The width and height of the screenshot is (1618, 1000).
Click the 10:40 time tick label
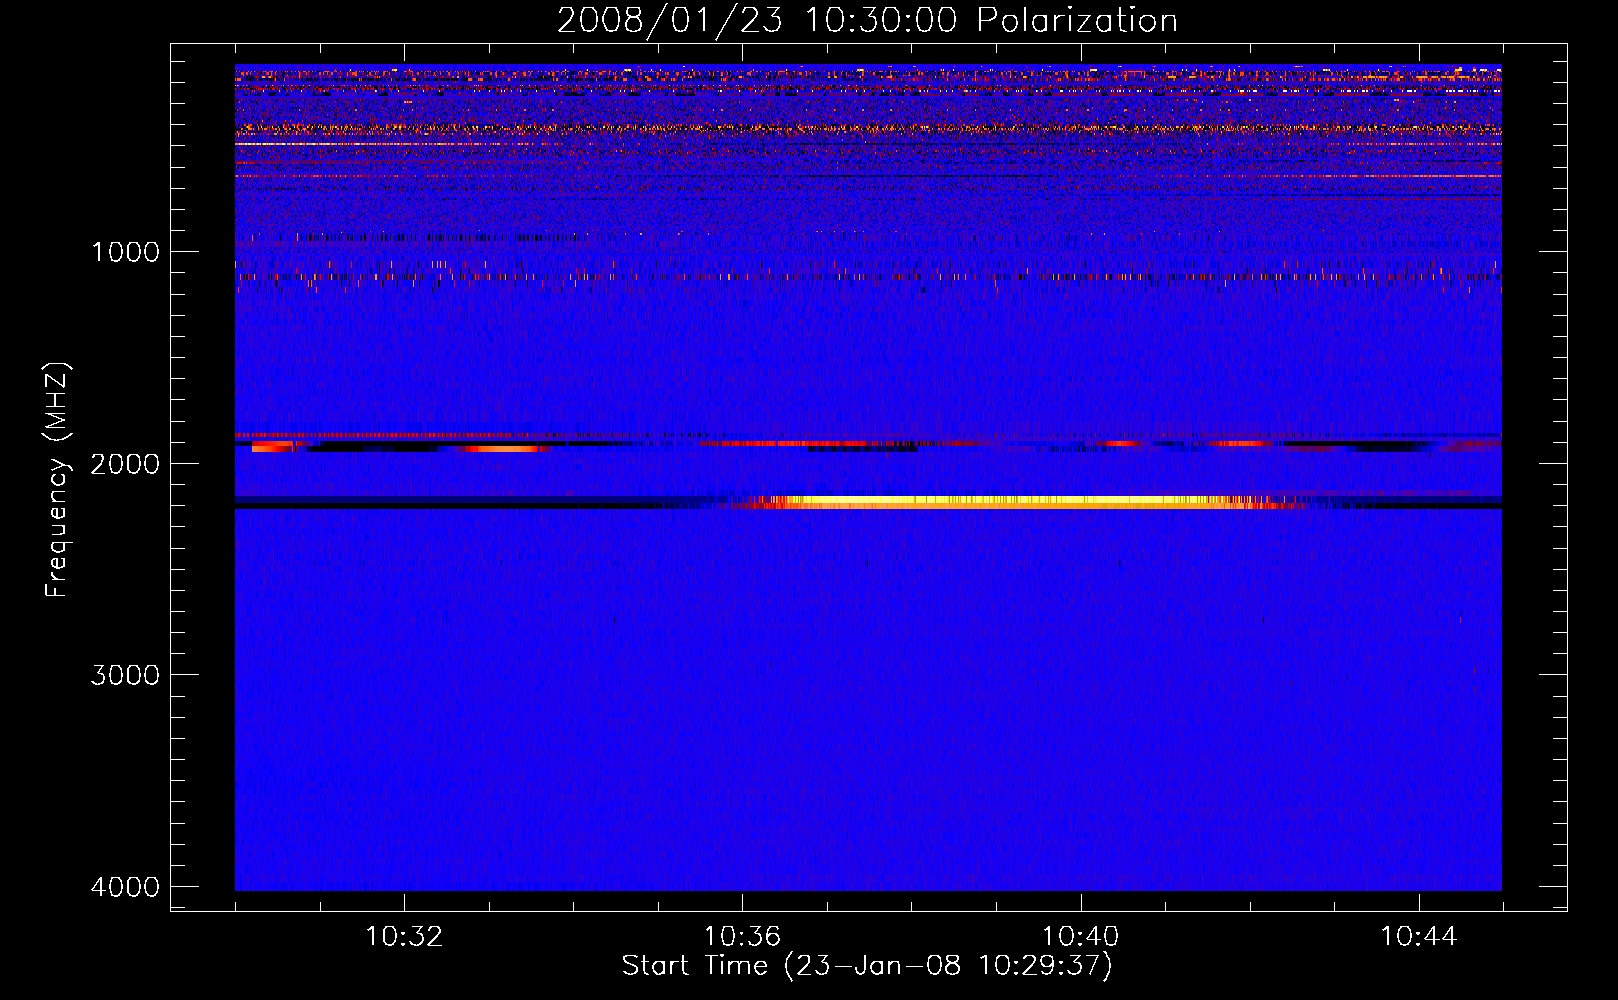click(1080, 937)
